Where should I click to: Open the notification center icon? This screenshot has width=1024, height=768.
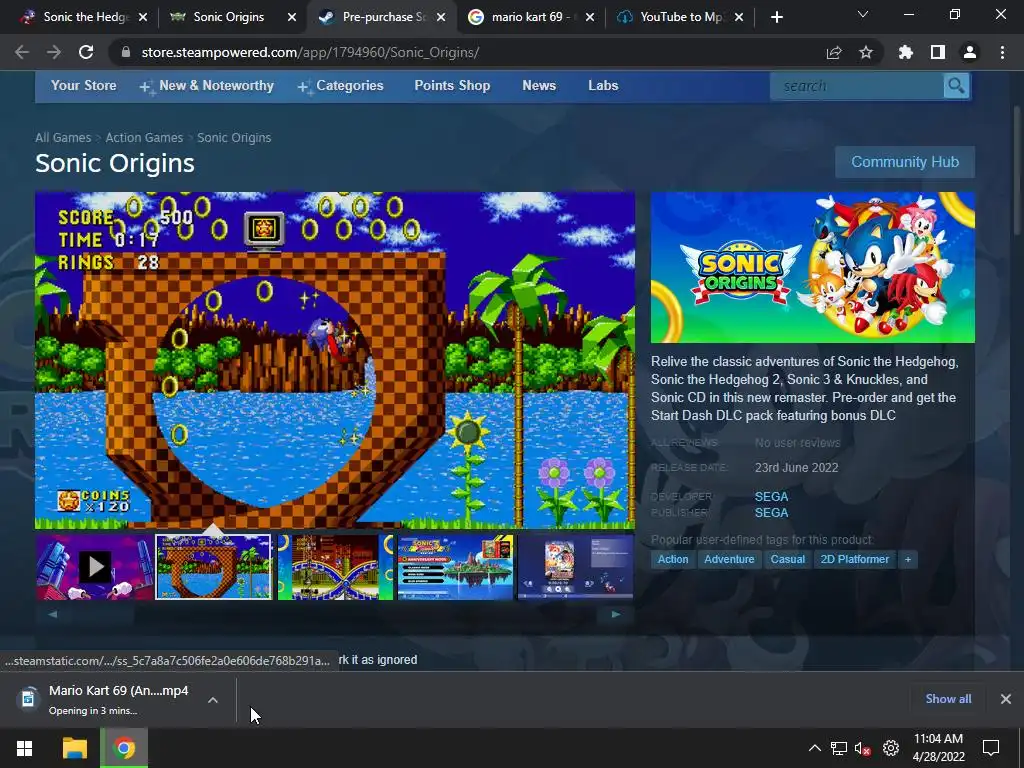[991, 748]
